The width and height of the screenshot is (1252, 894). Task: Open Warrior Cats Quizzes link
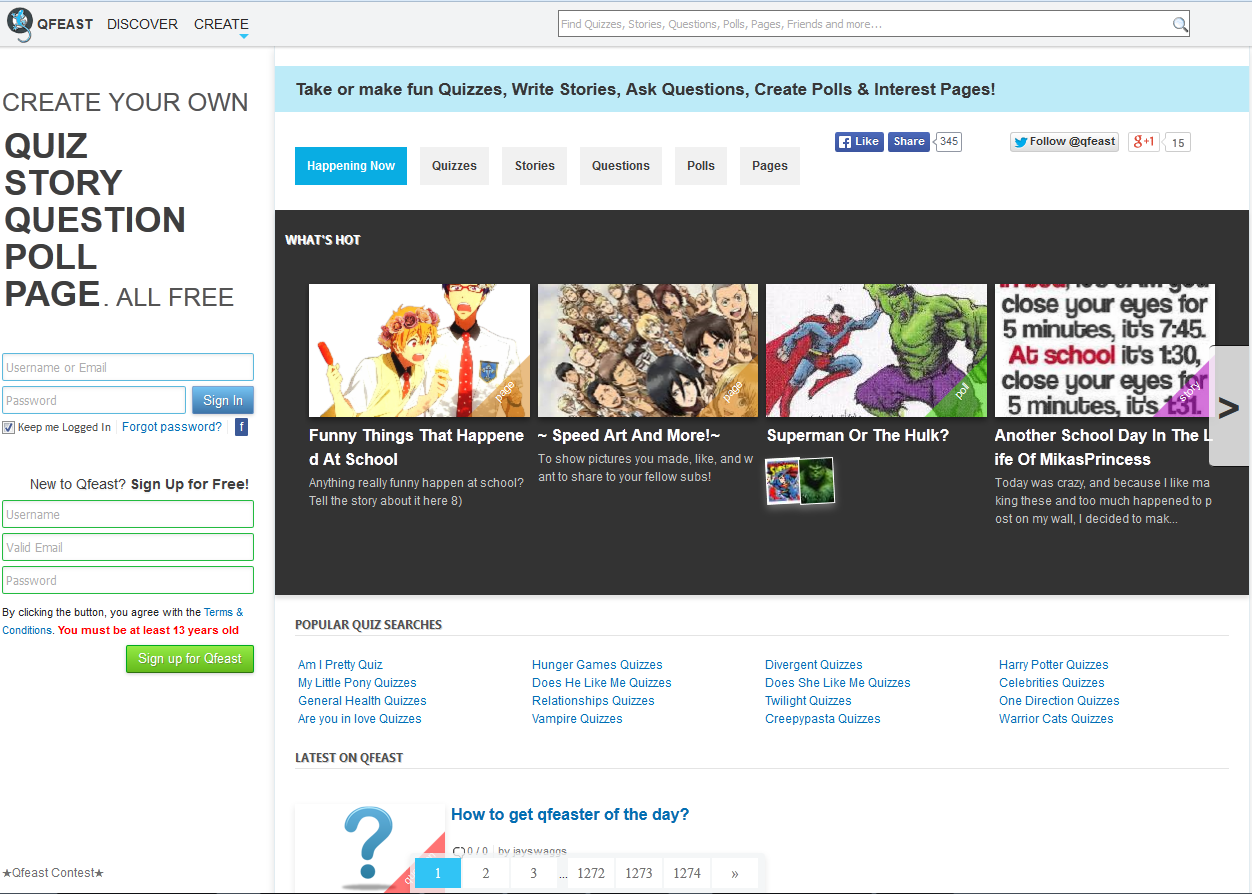coord(1056,719)
